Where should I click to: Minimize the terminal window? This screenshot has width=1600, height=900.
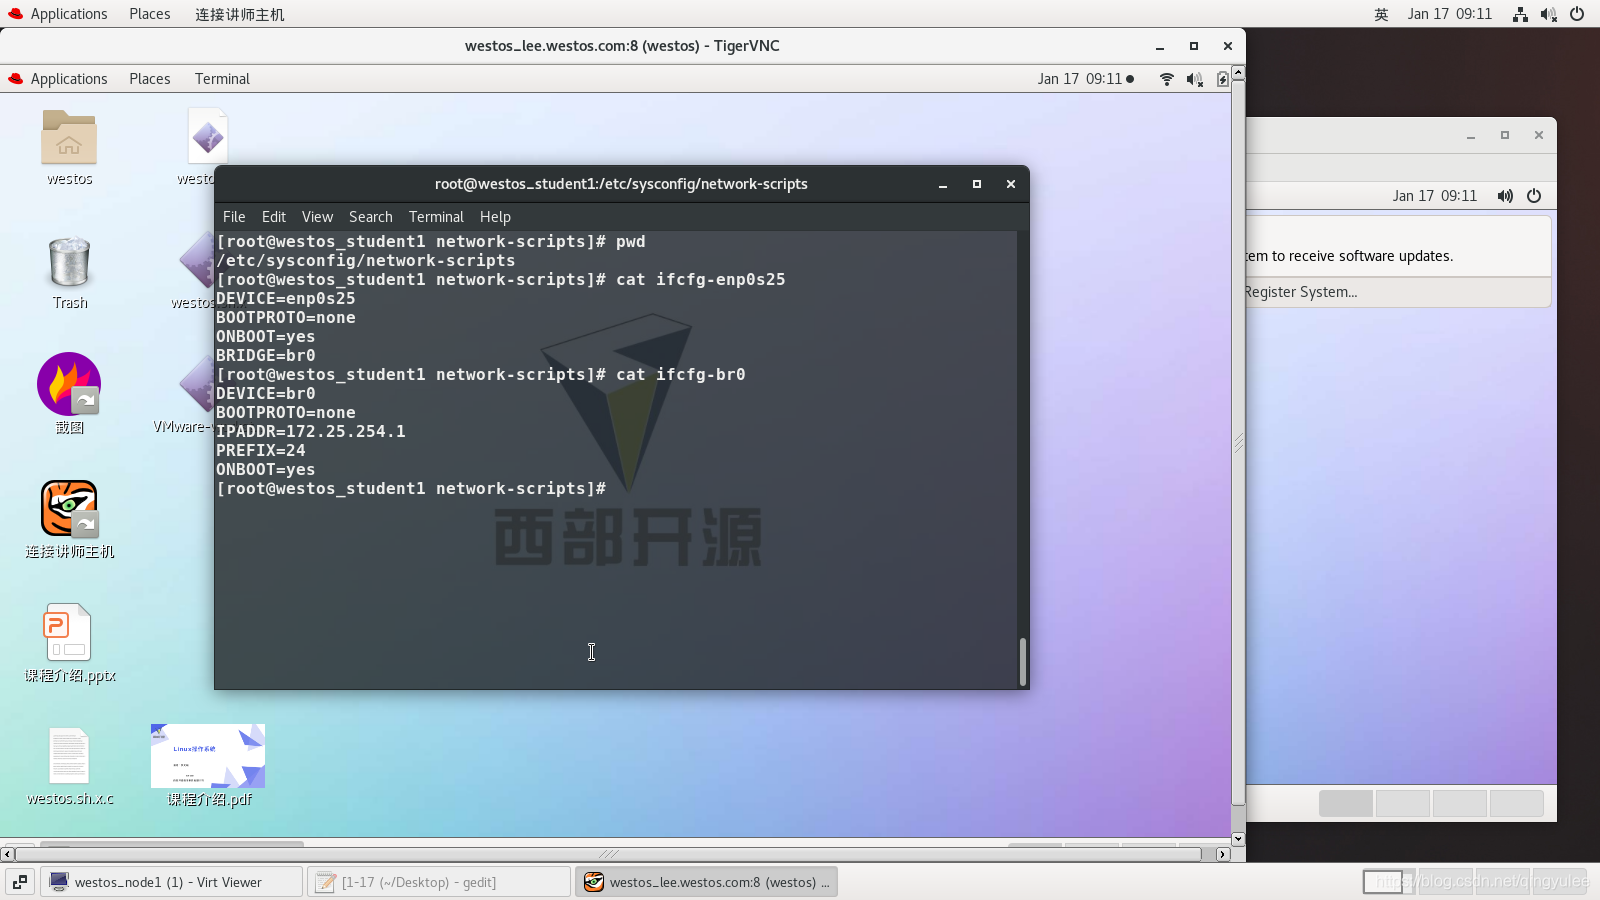click(942, 184)
